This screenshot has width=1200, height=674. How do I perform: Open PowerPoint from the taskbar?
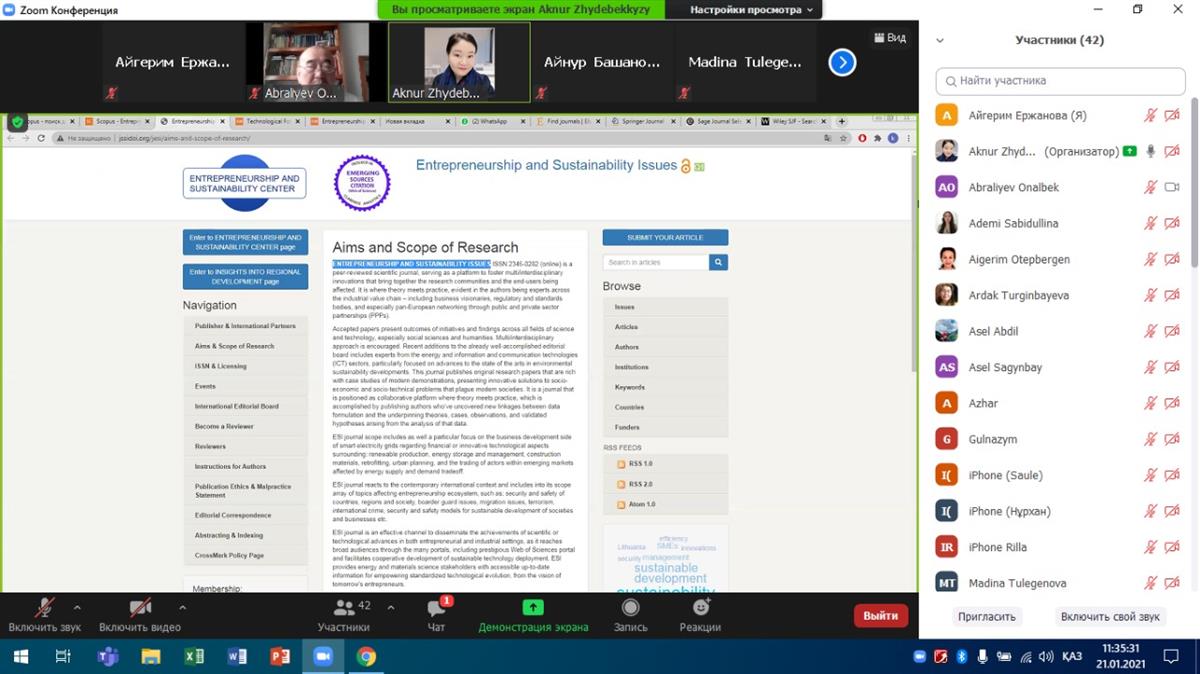[x=280, y=656]
